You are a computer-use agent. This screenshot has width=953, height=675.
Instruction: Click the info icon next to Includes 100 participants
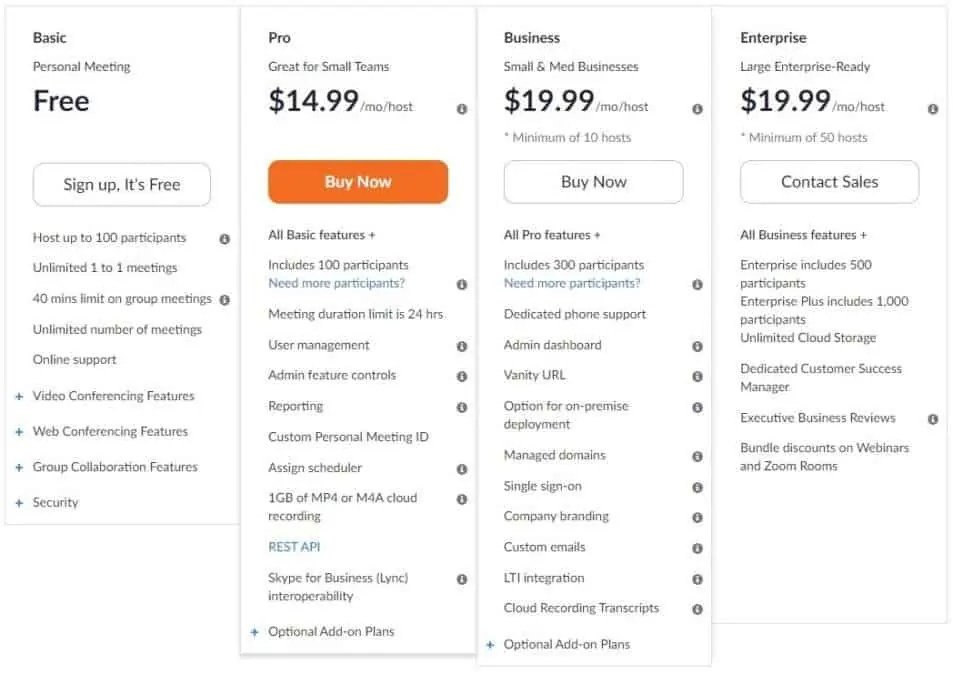tap(461, 284)
